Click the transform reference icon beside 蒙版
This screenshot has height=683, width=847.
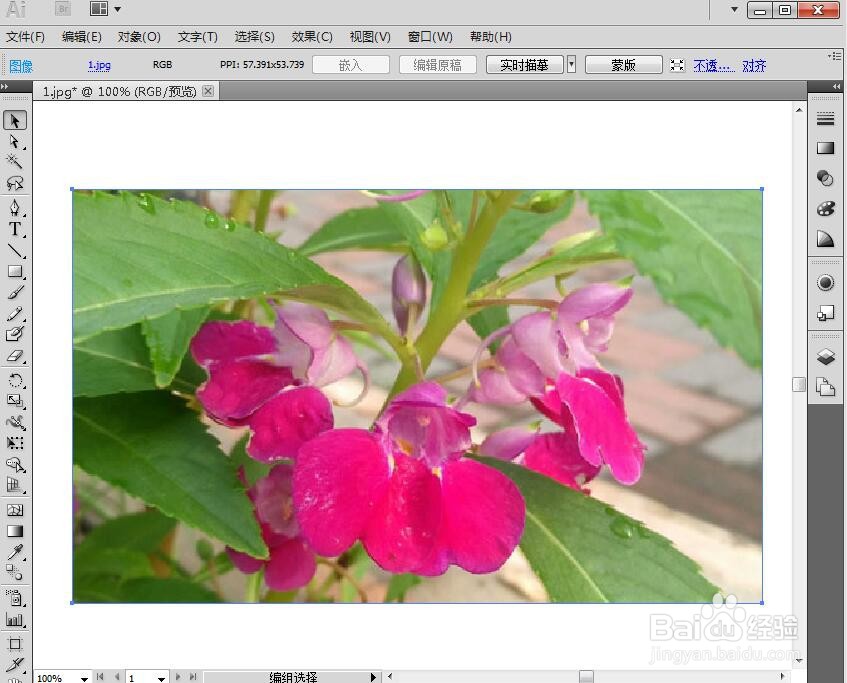[x=677, y=65]
